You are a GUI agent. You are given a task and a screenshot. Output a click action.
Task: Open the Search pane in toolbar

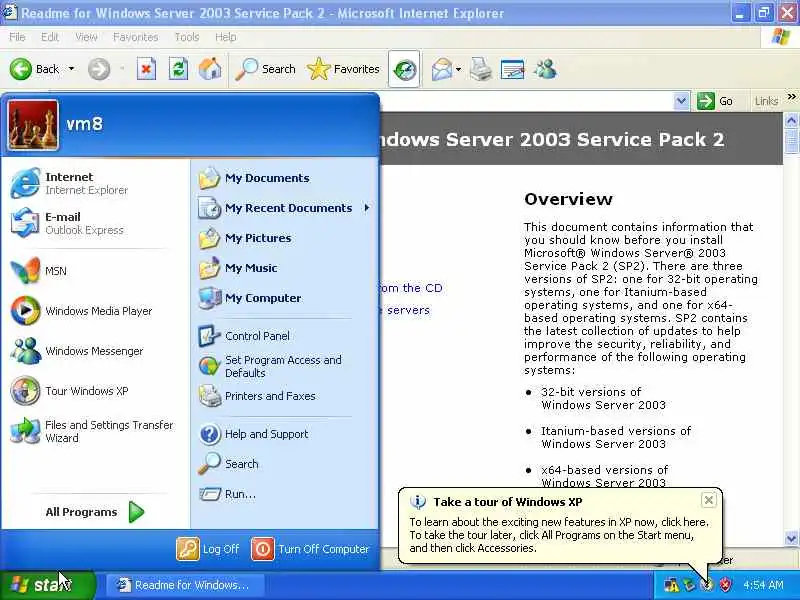point(266,69)
